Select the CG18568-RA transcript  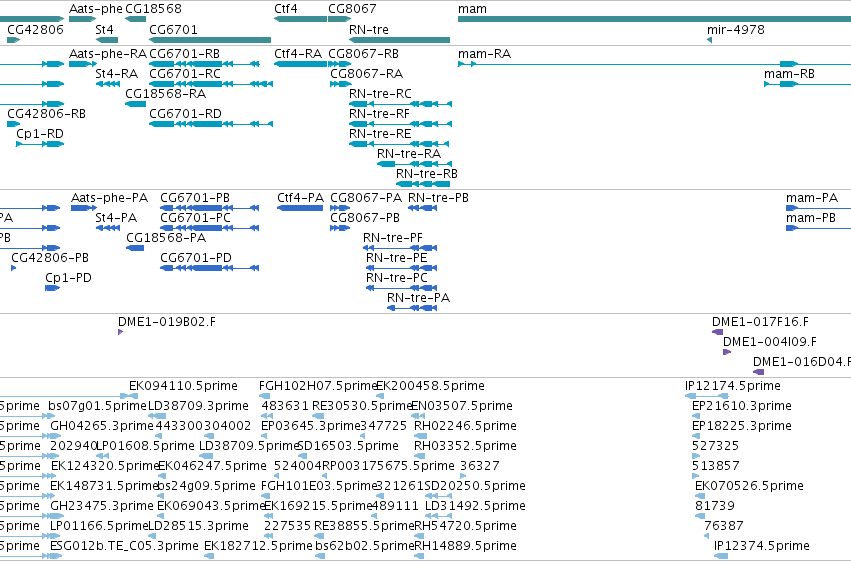tap(136, 104)
